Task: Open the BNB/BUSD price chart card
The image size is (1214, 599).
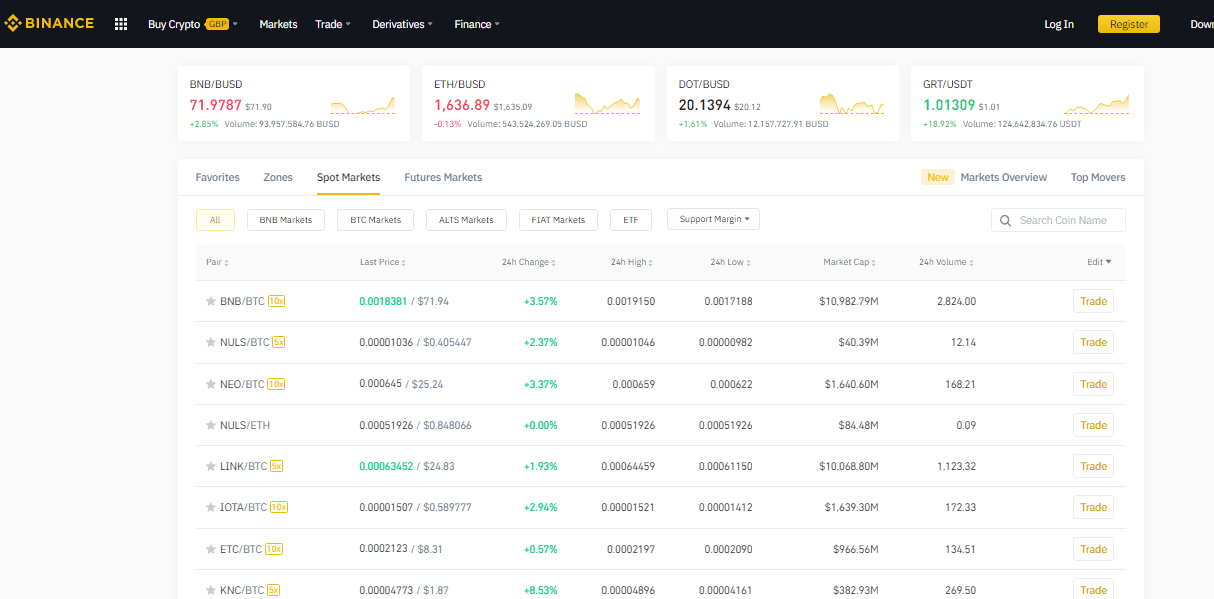Action: click(x=293, y=104)
